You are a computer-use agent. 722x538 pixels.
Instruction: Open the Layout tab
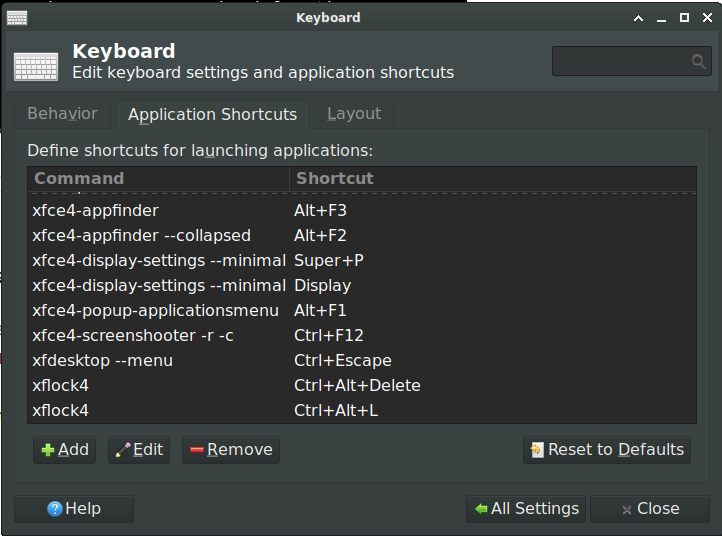354,114
